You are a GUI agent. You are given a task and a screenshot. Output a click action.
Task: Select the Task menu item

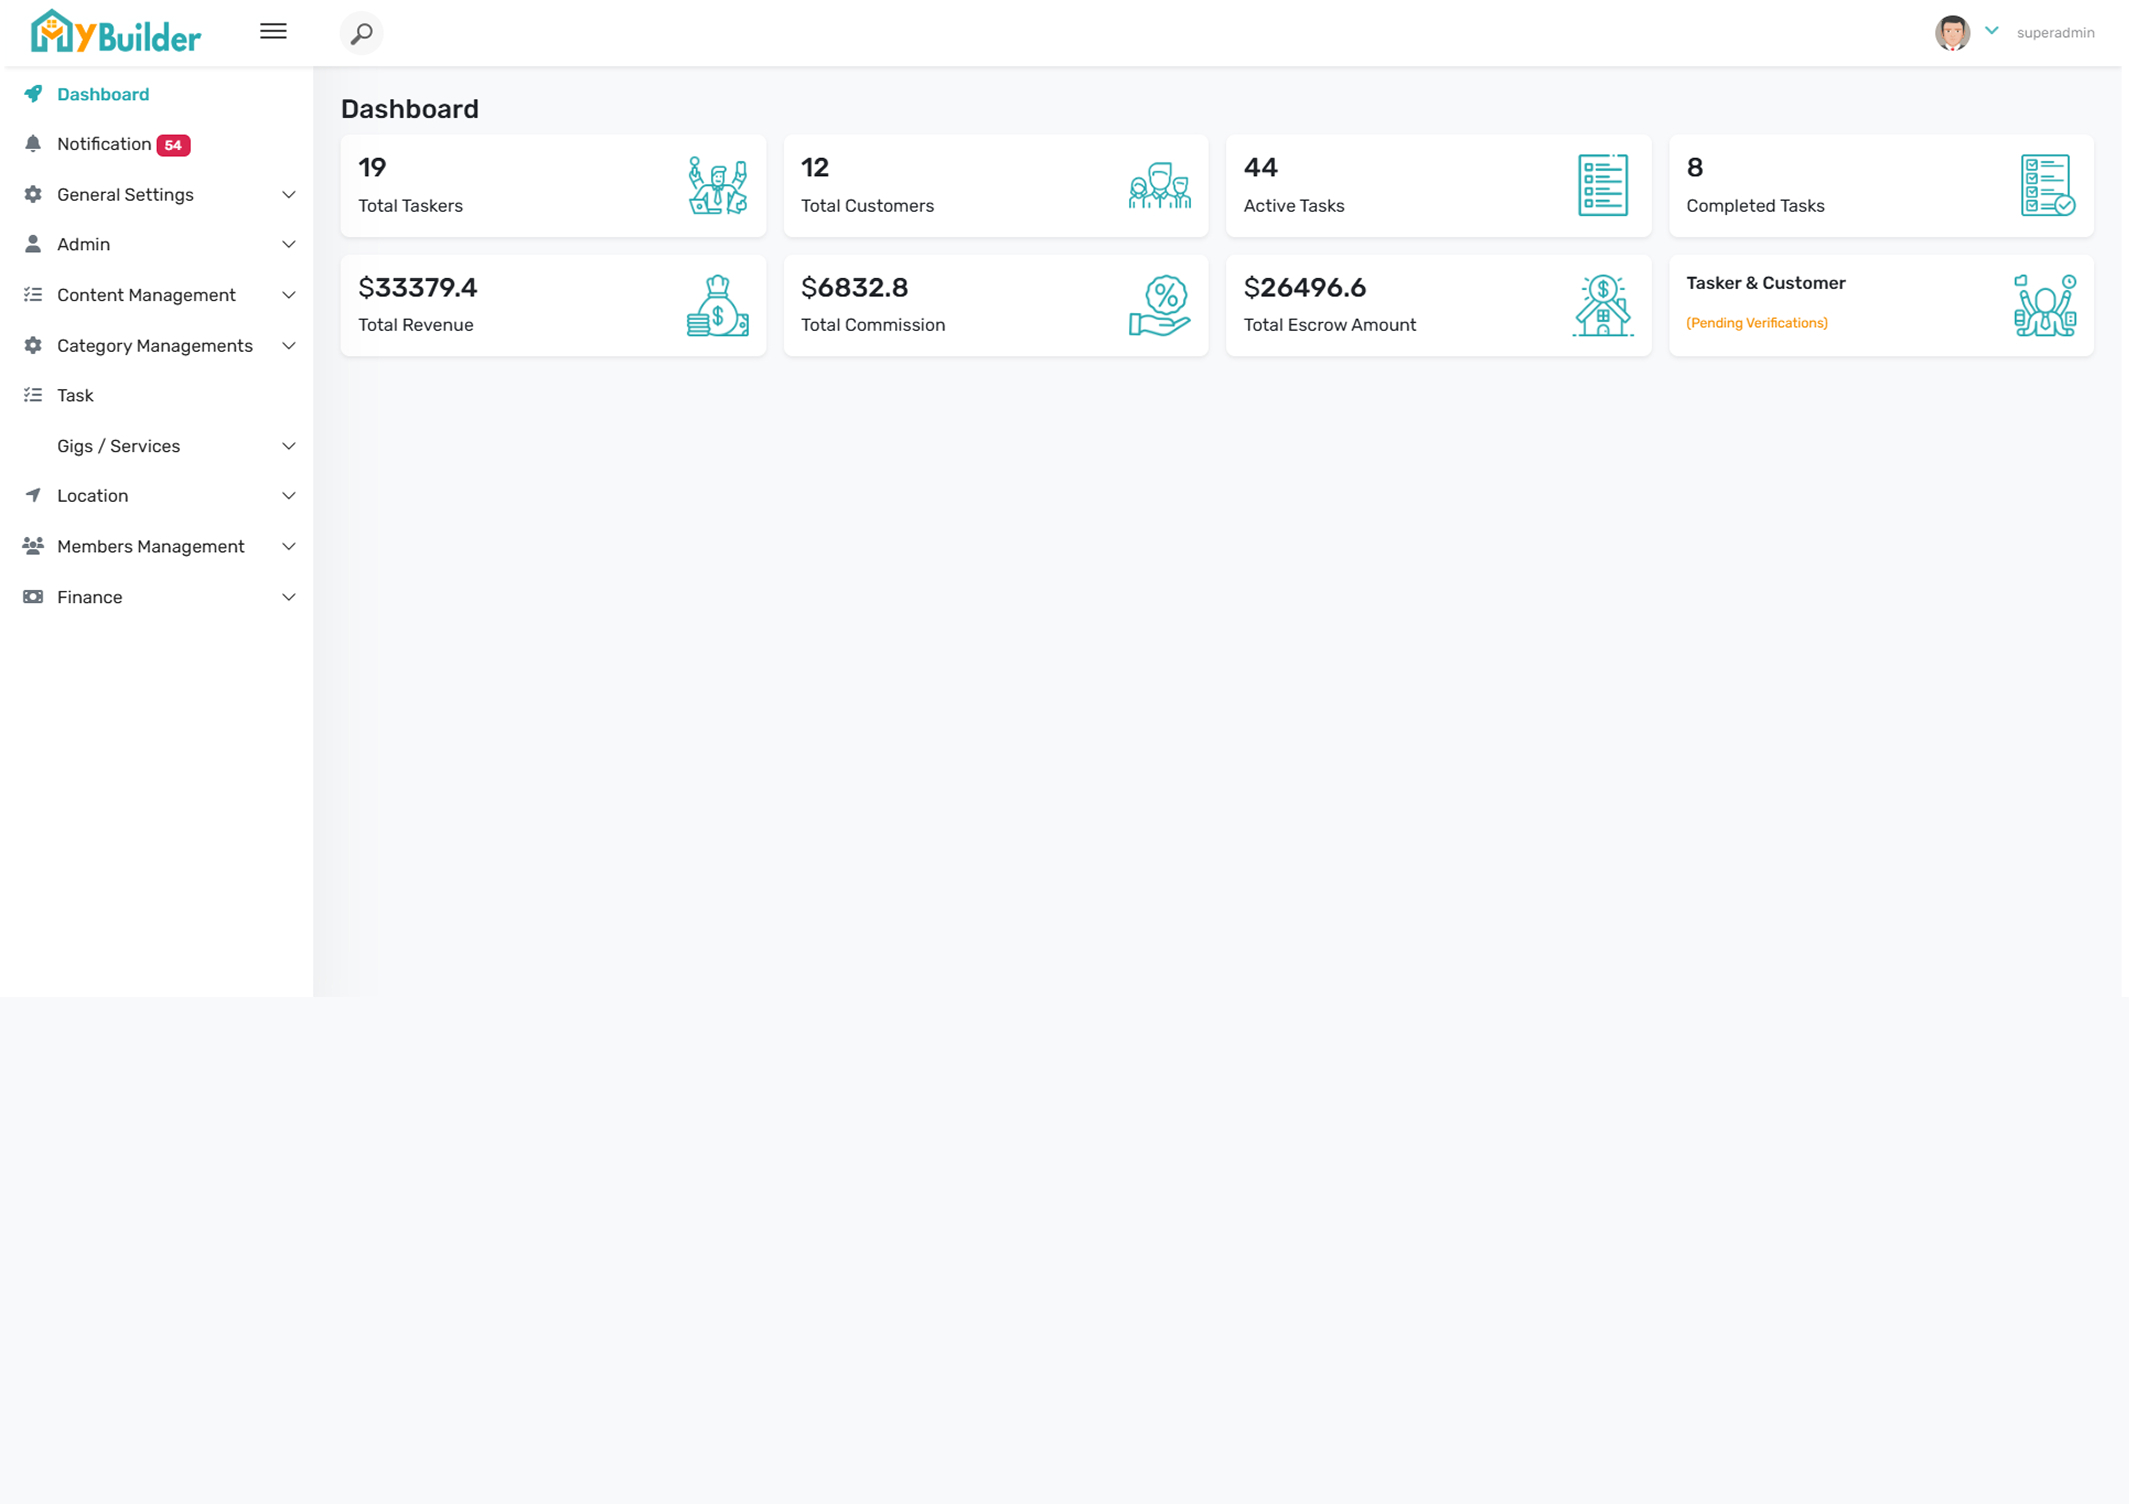point(75,396)
